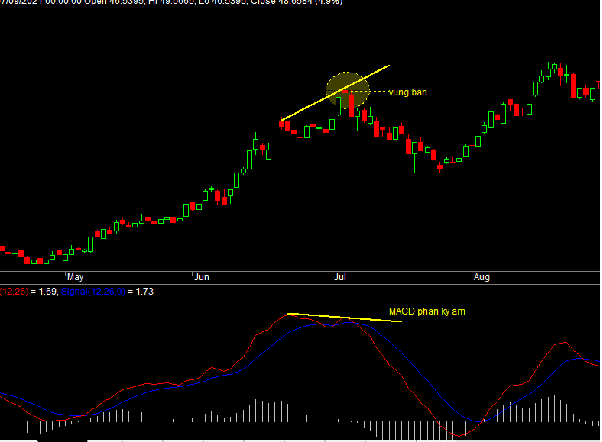Click the "Aug" date axis label
The height and width of the screenshot is (442, 602).
tap(481, 277)
